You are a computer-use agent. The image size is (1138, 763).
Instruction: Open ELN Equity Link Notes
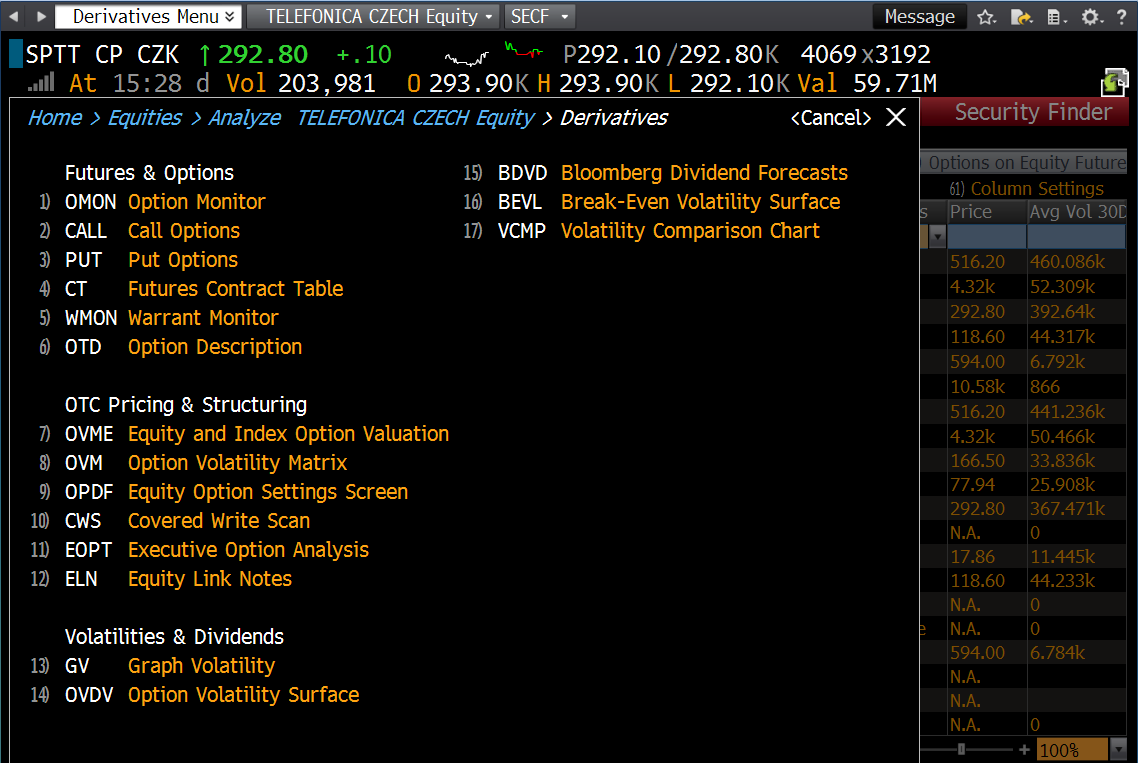(x=179, y=579)
